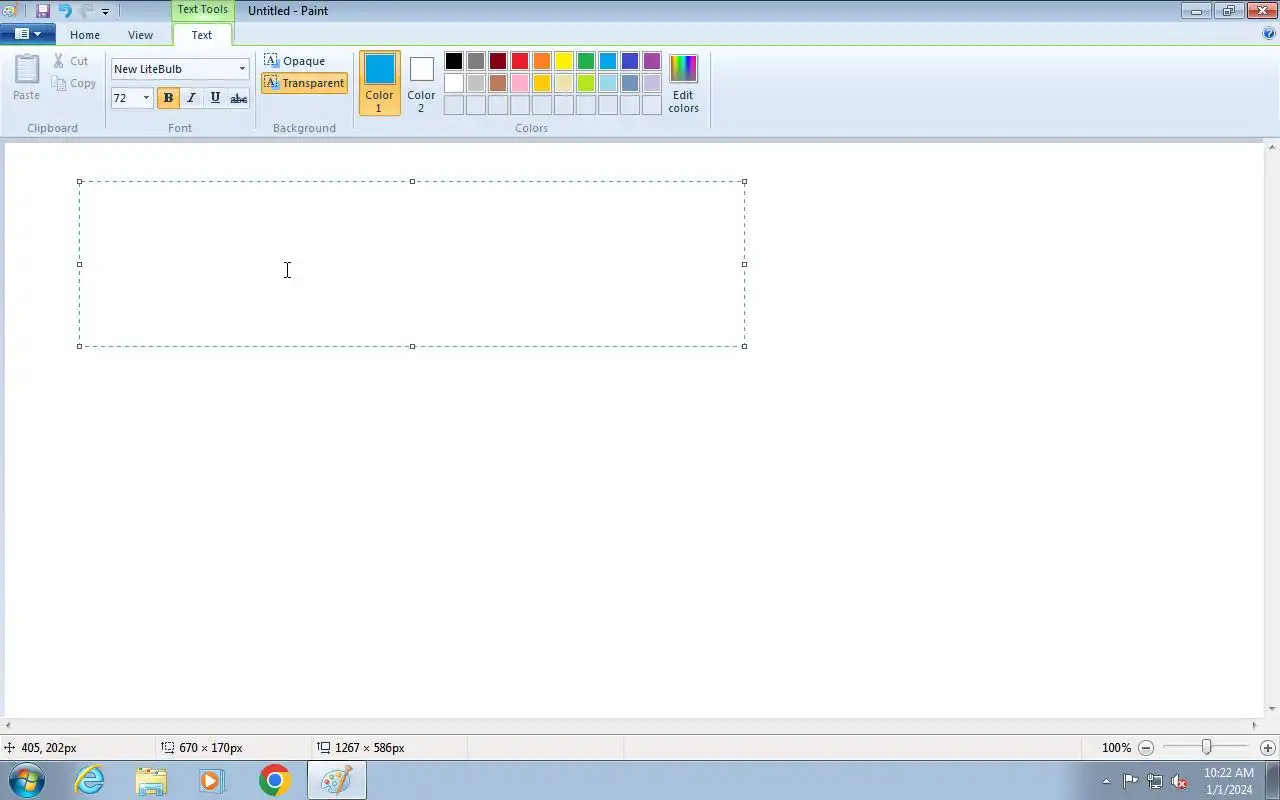Screen dimensions: 1280x800
Task: Launch Internet Explorer from taskbar
Action: (x=90, y=780)
